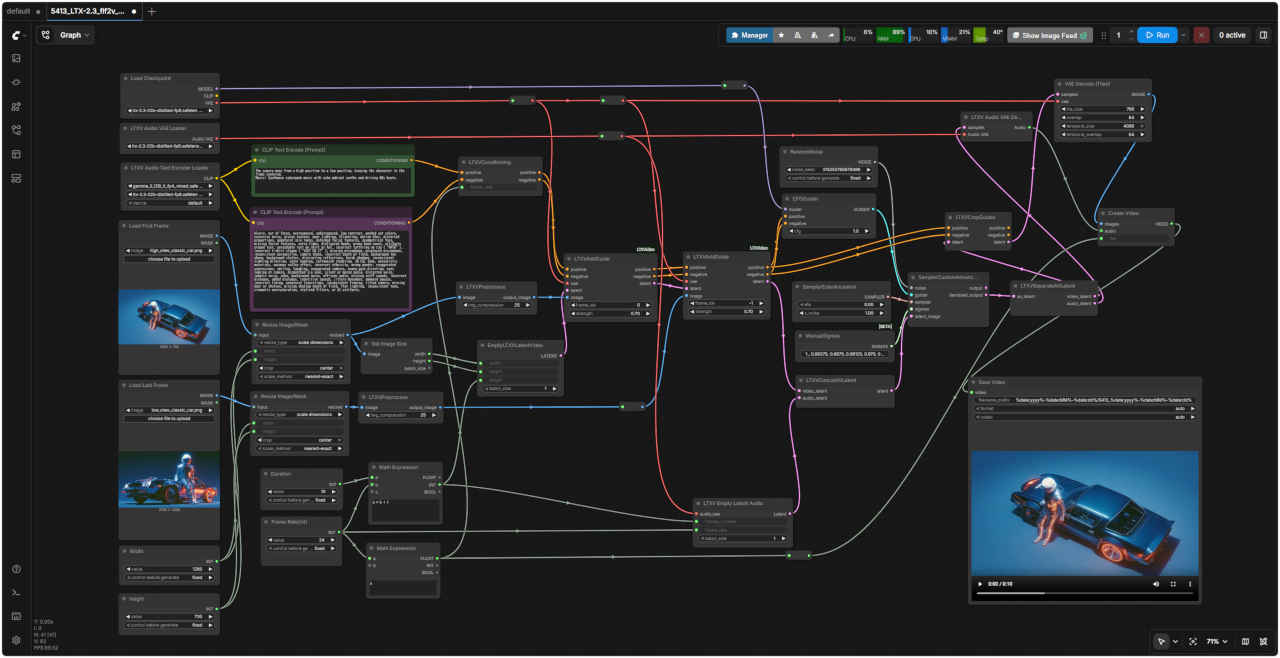Viewport: 1280px width, 658px height.
Task: Toggle the console terminal icon
Action: tap(16, 593)
